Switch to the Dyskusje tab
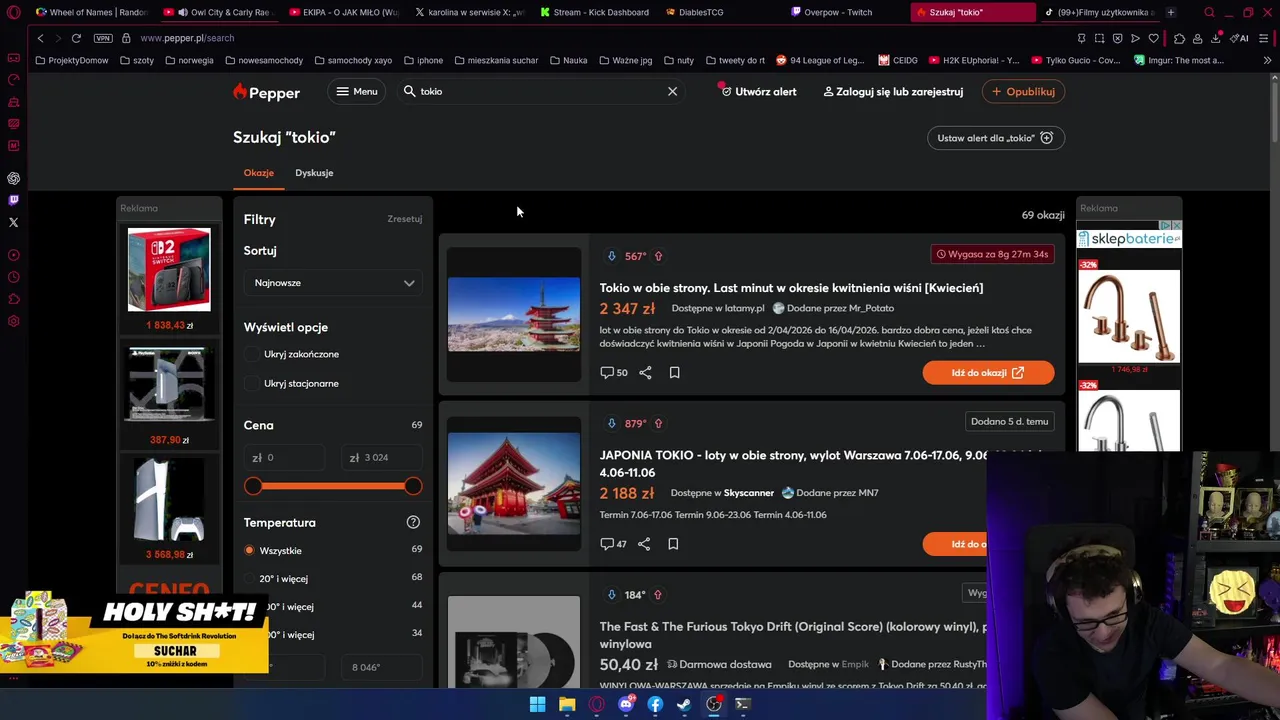 (314, 173)
